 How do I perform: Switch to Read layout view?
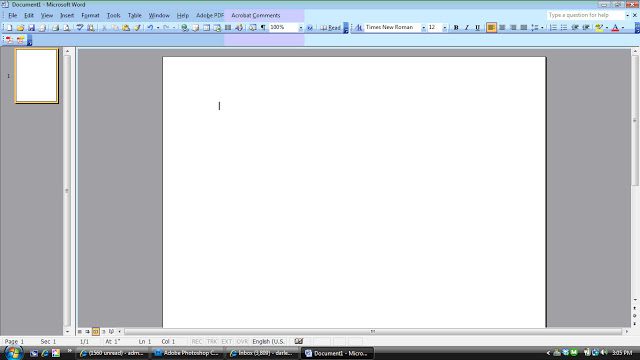click(331, 28)
